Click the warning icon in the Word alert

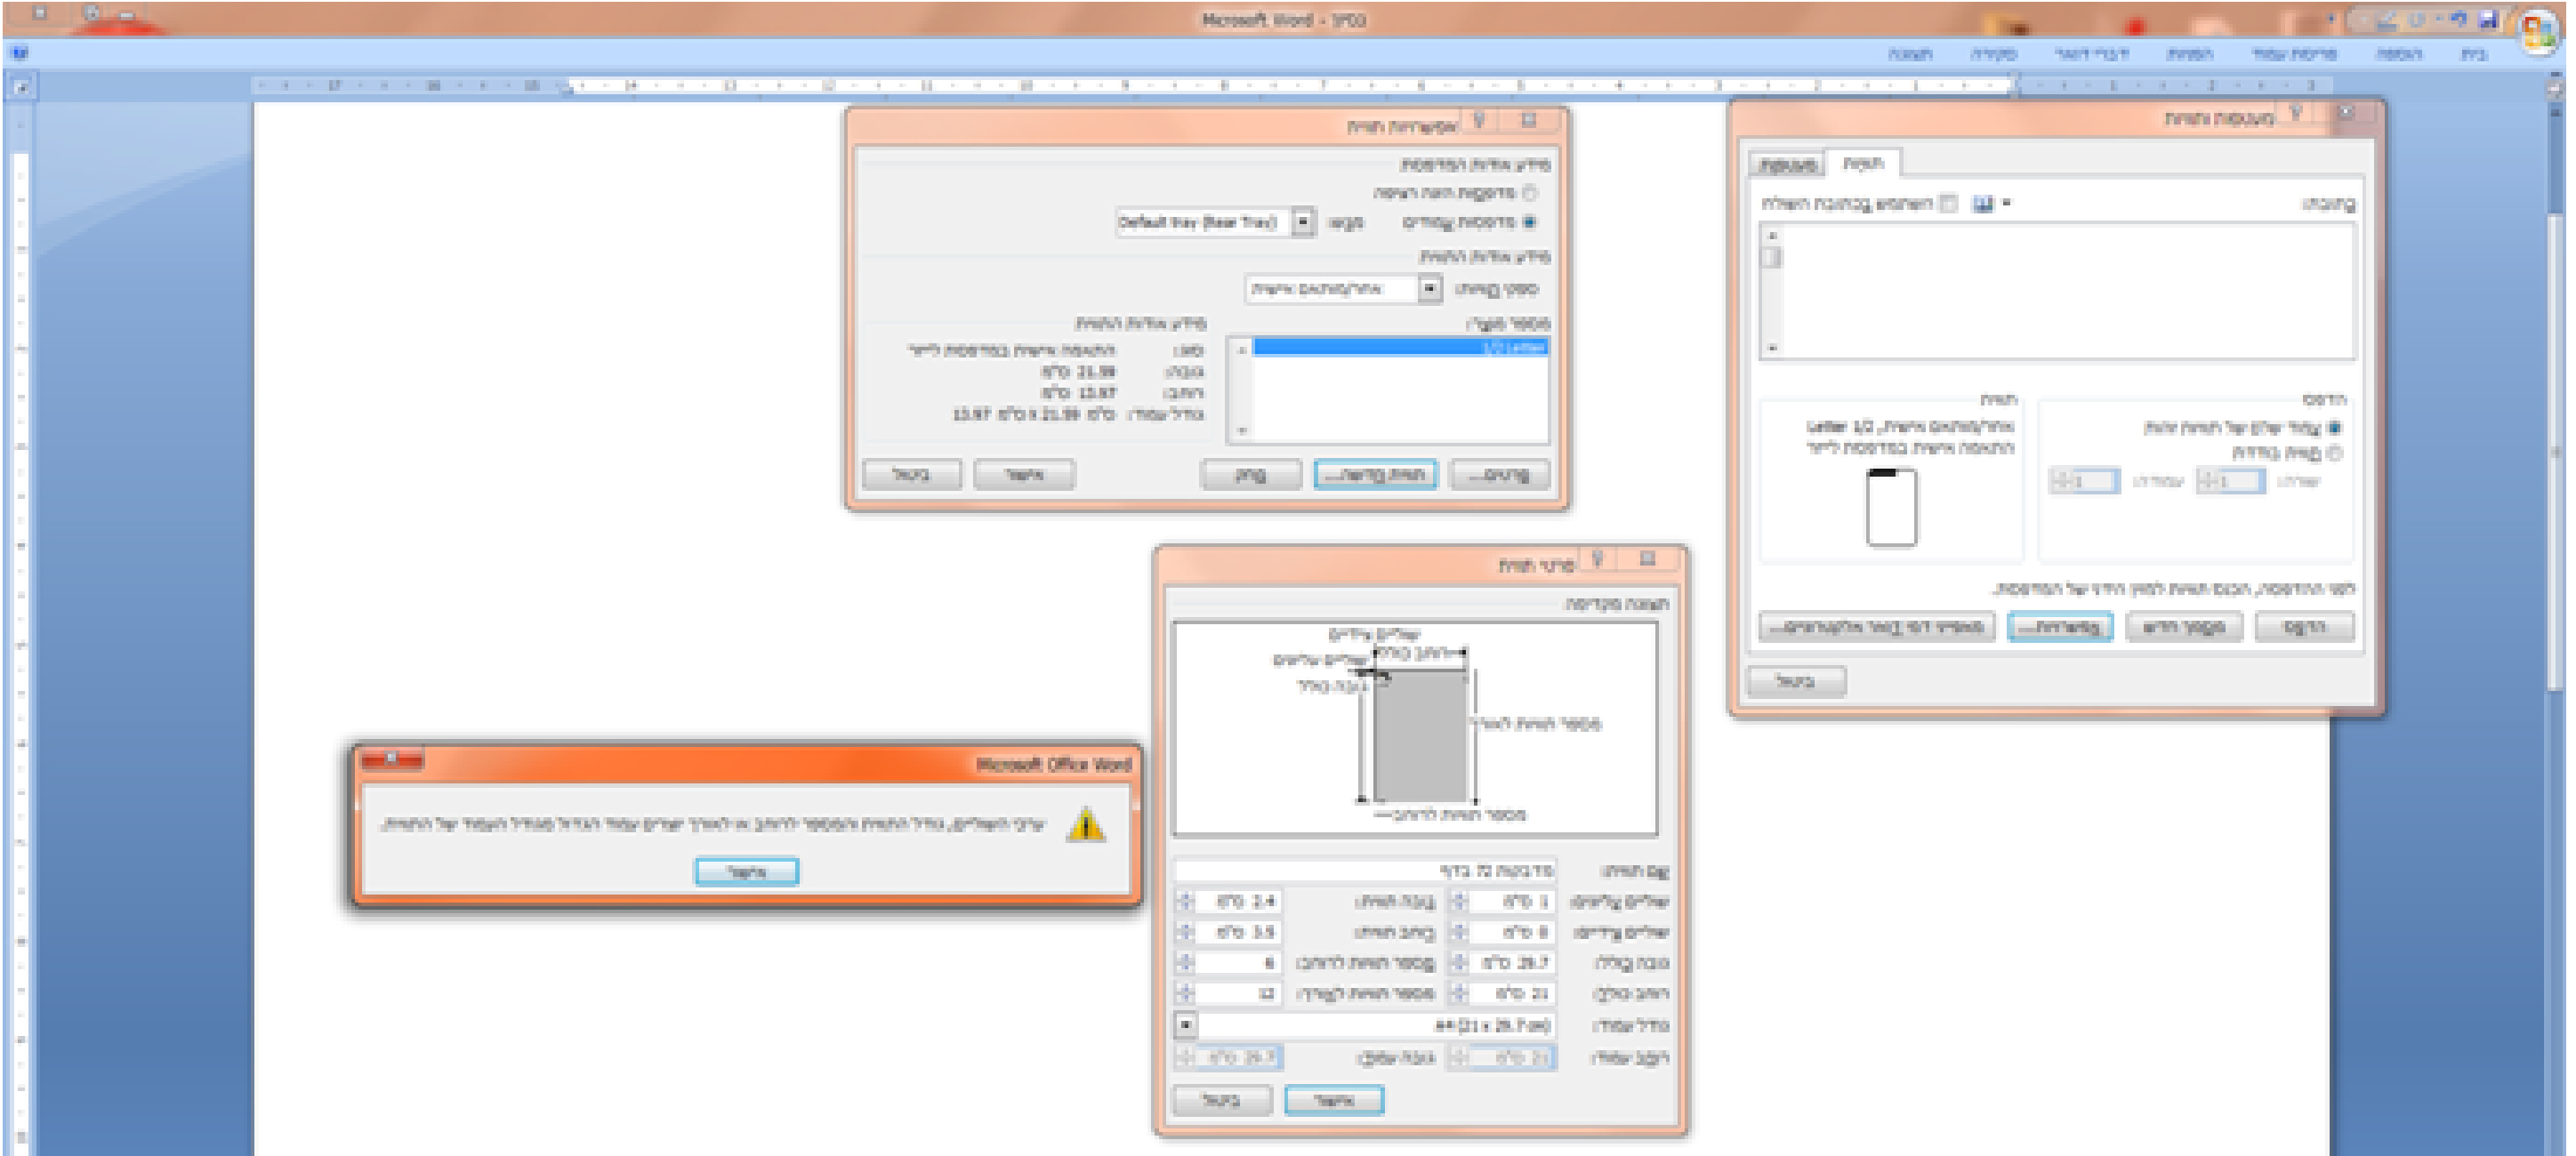pyautogui.click(x=1085, y=826)
